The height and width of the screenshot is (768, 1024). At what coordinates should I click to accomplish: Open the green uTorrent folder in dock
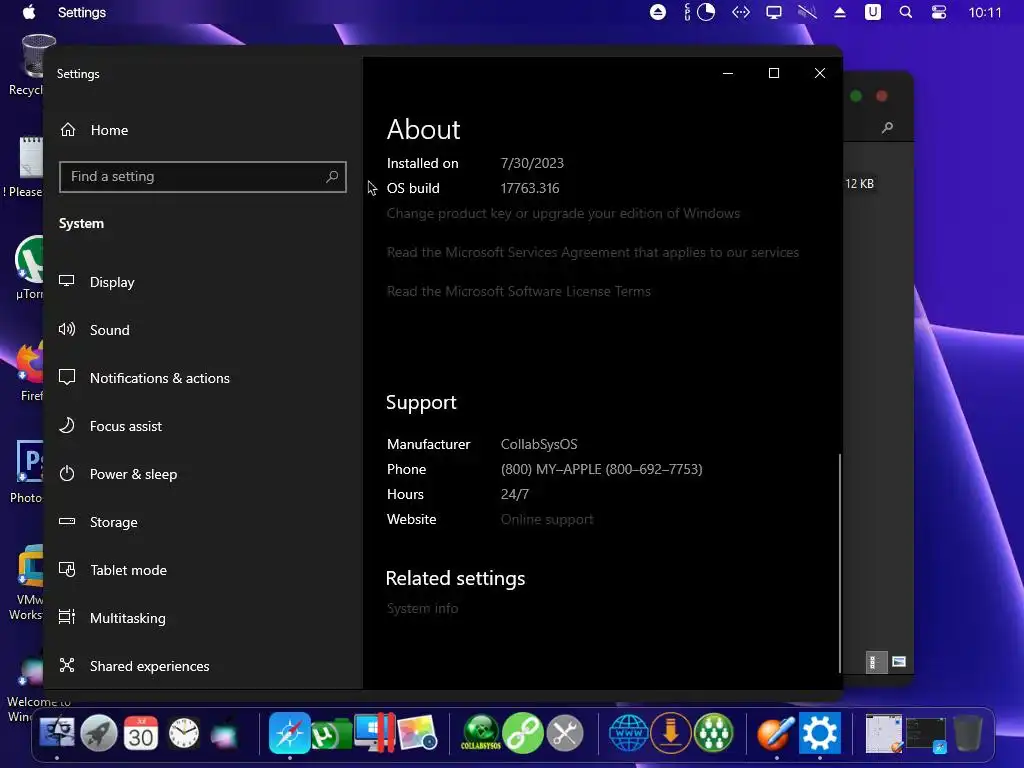point(331,734)
